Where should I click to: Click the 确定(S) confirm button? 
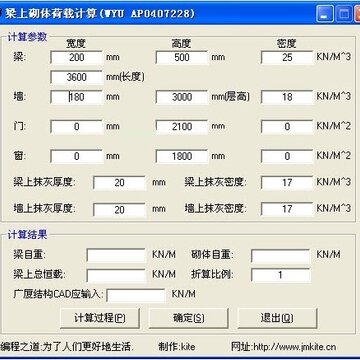188,318
